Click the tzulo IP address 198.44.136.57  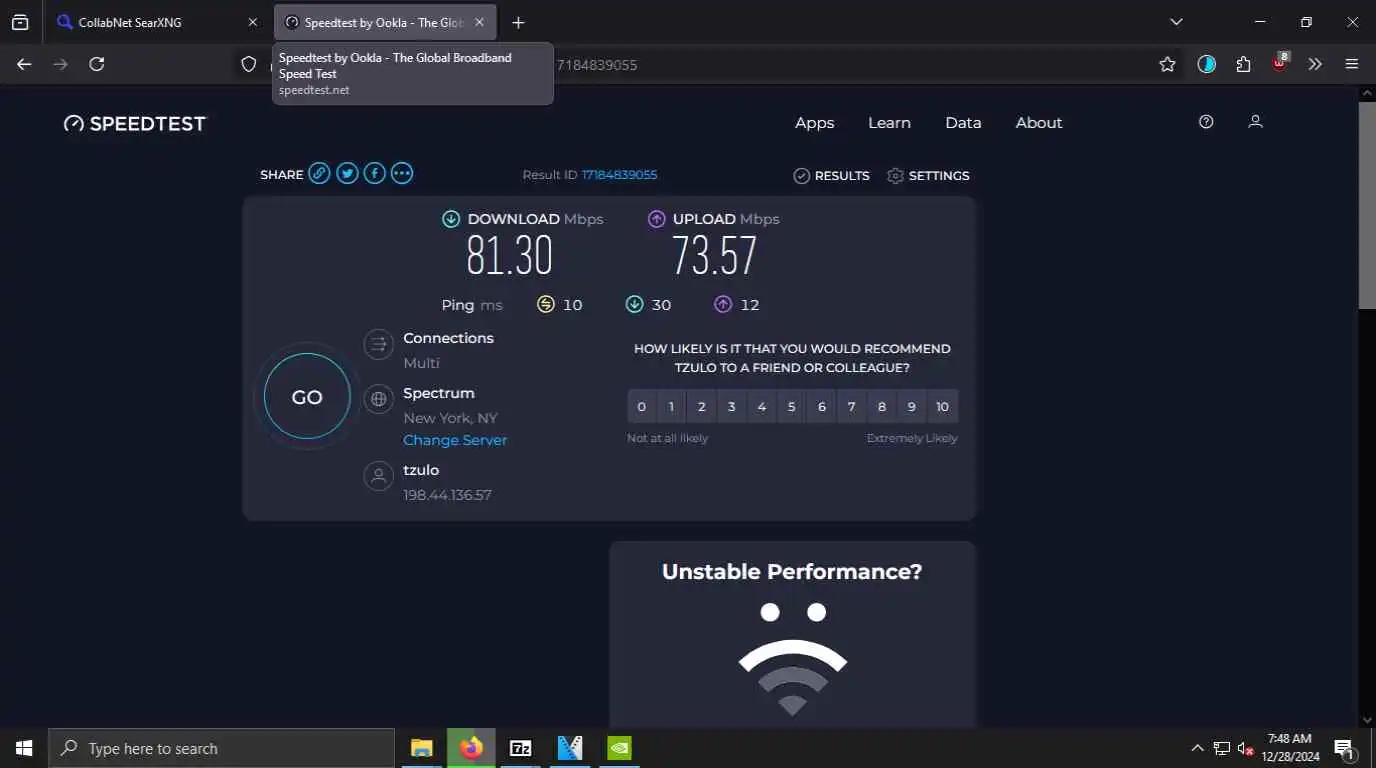click(x=447, y=495)
